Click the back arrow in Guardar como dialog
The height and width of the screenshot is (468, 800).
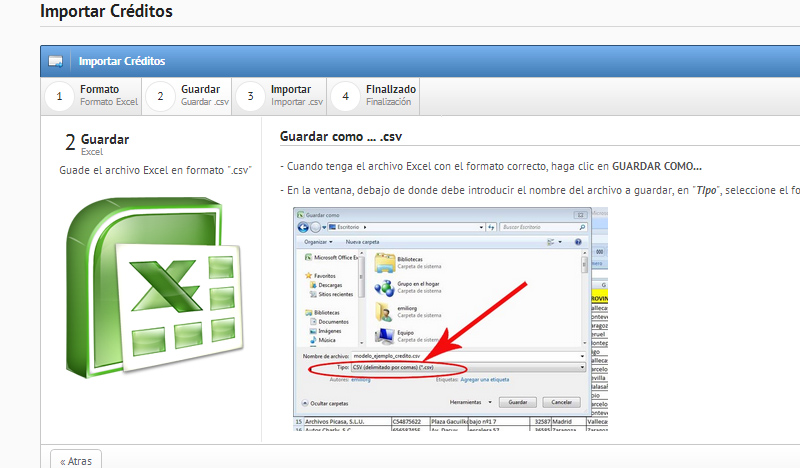click(304, 227)
